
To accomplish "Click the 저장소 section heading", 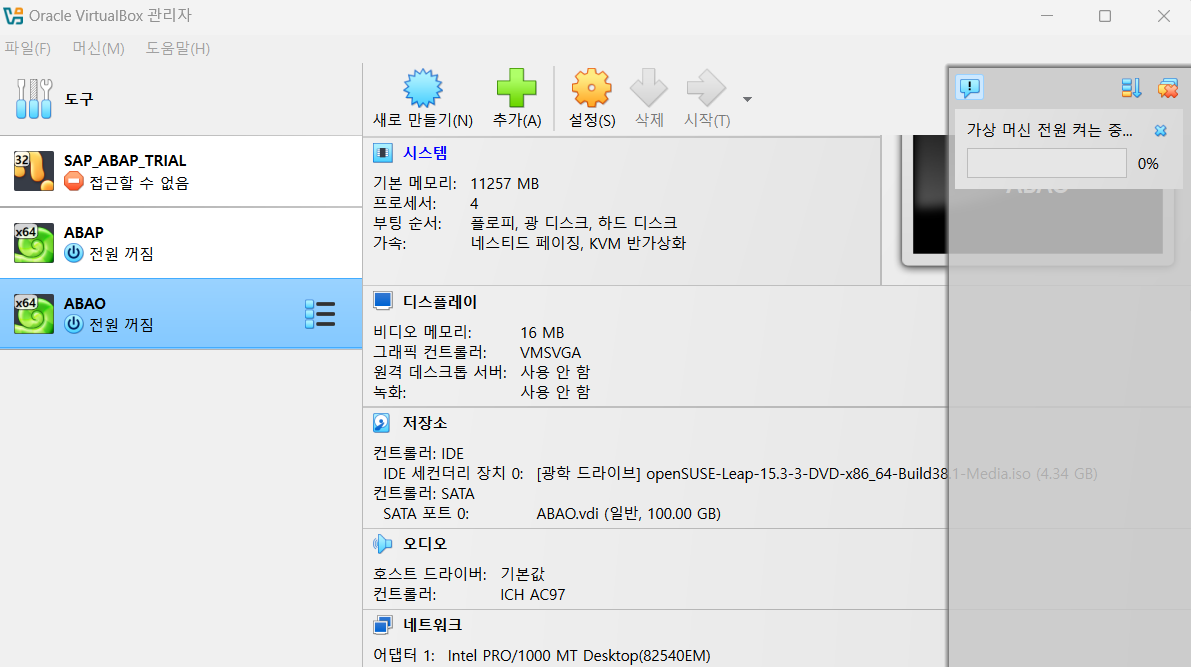I will click(x=425, y=422).
